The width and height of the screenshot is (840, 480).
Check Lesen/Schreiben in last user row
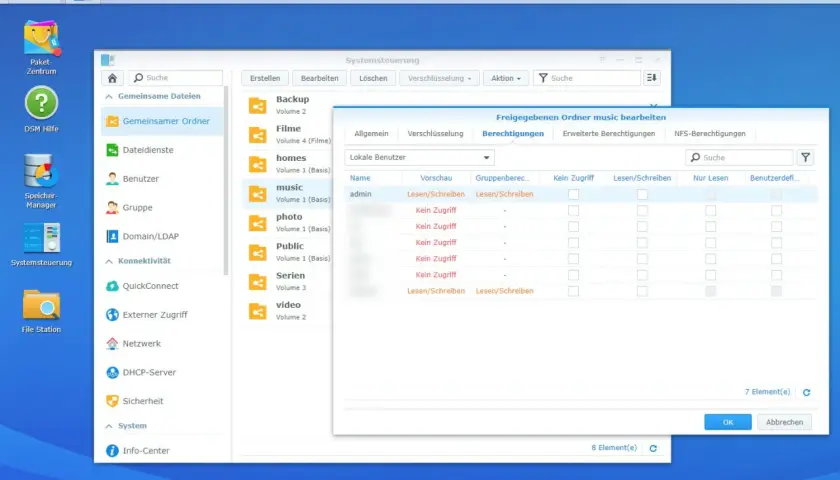click(x=642, y=291)
